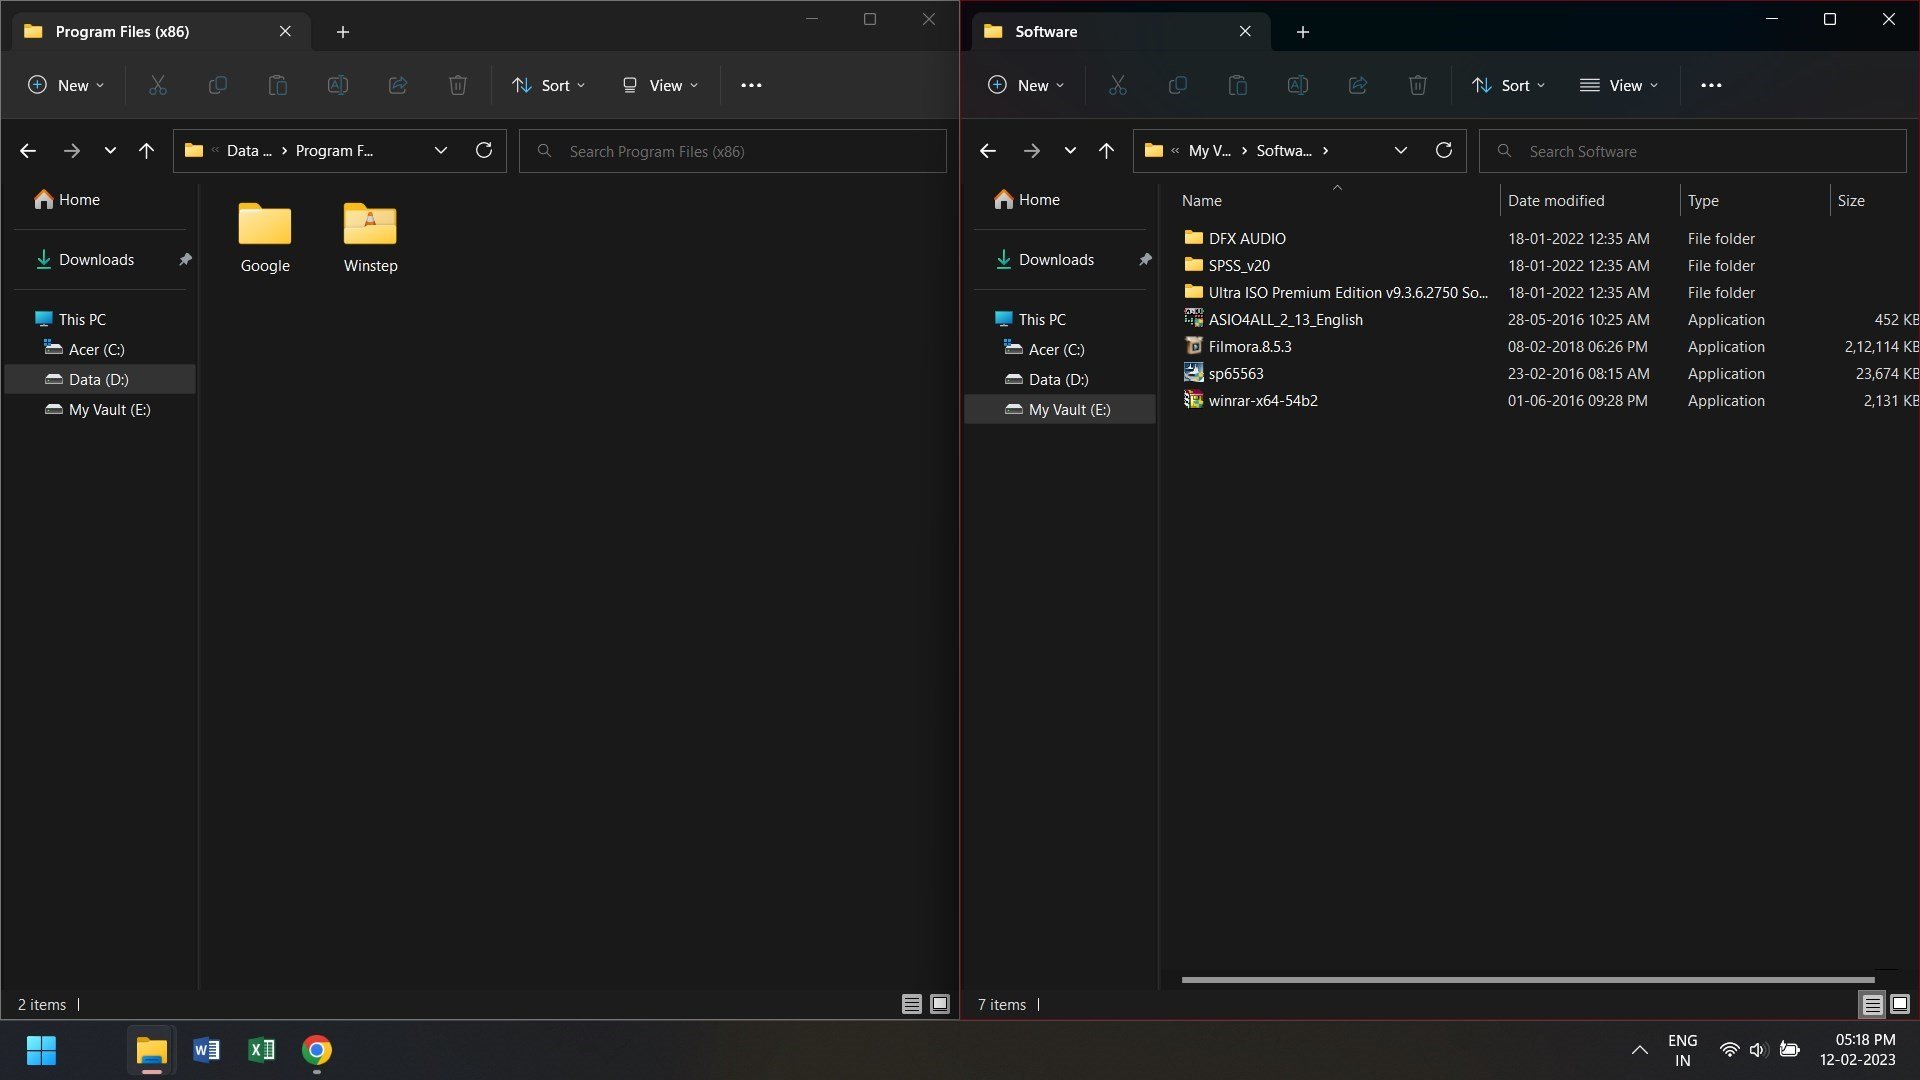Screen dimensions: 1920x1080
Task: Open See more options in Software window
Action: 1711,86
